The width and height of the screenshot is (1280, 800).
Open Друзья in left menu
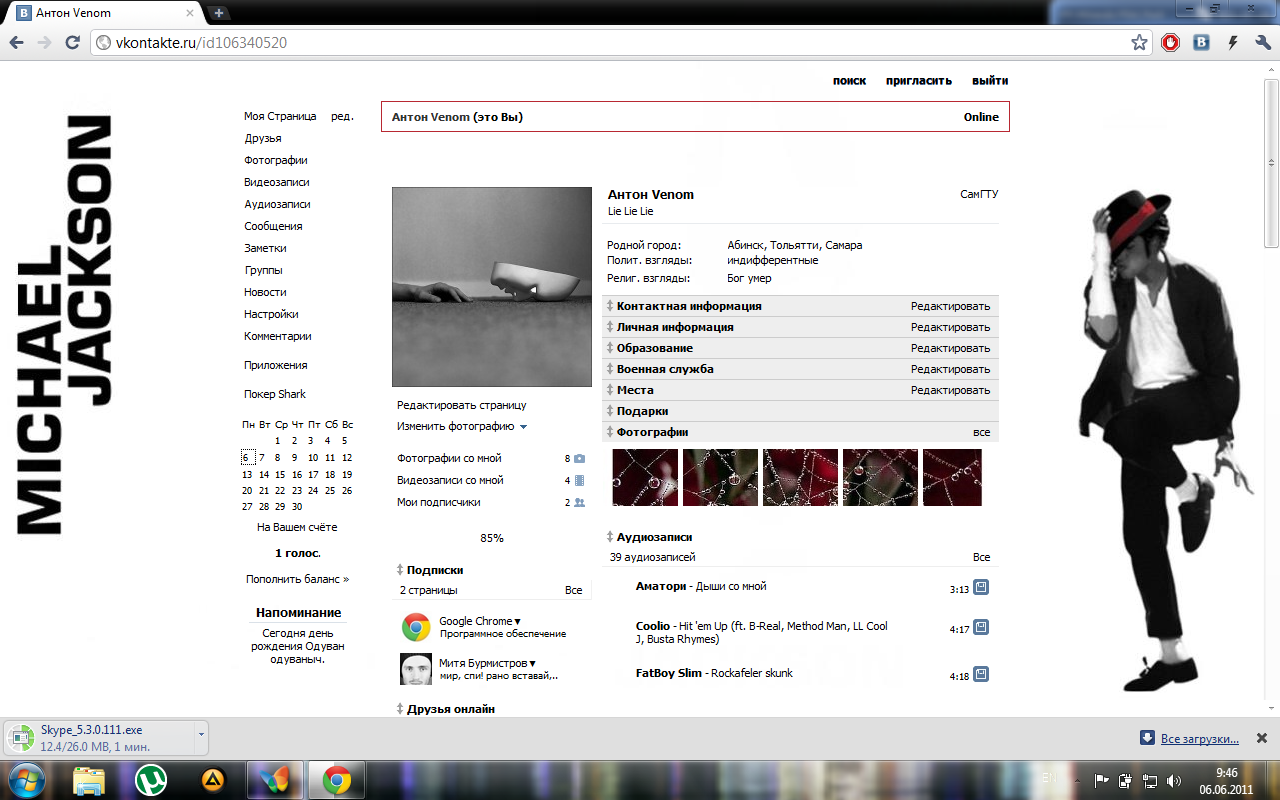point(263,139)
